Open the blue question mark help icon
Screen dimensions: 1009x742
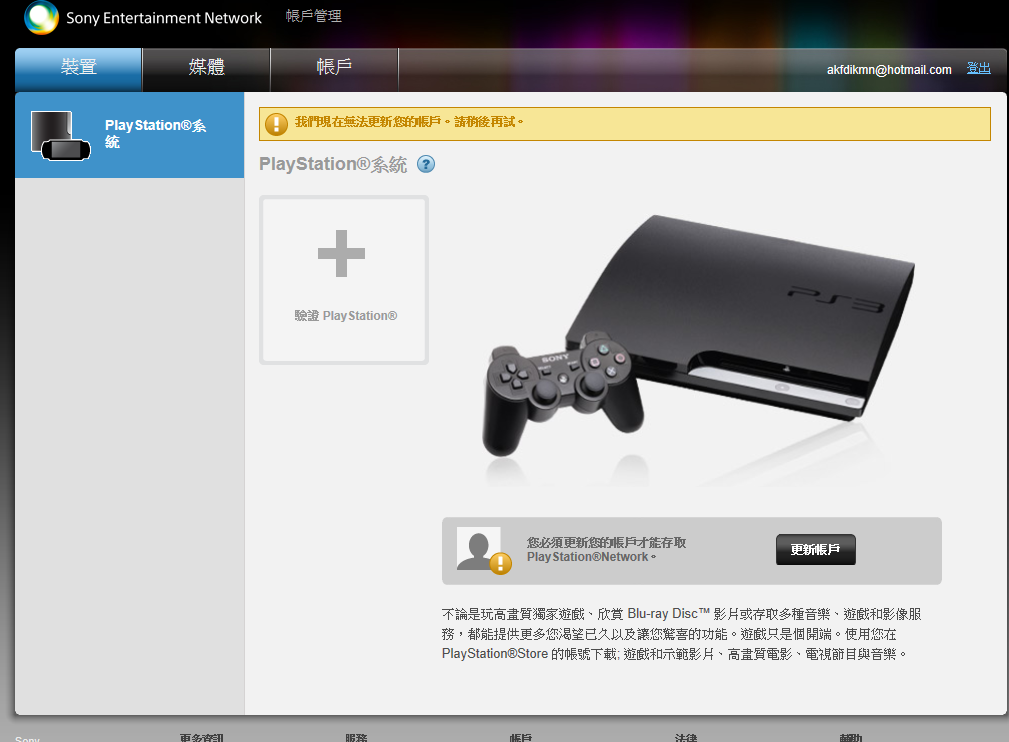click(426, 164)
